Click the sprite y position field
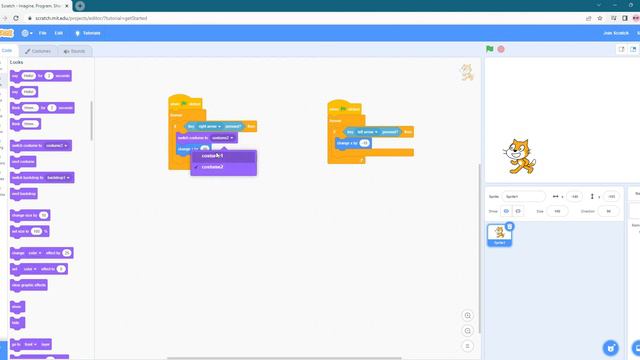 click(x=611, y=196)
